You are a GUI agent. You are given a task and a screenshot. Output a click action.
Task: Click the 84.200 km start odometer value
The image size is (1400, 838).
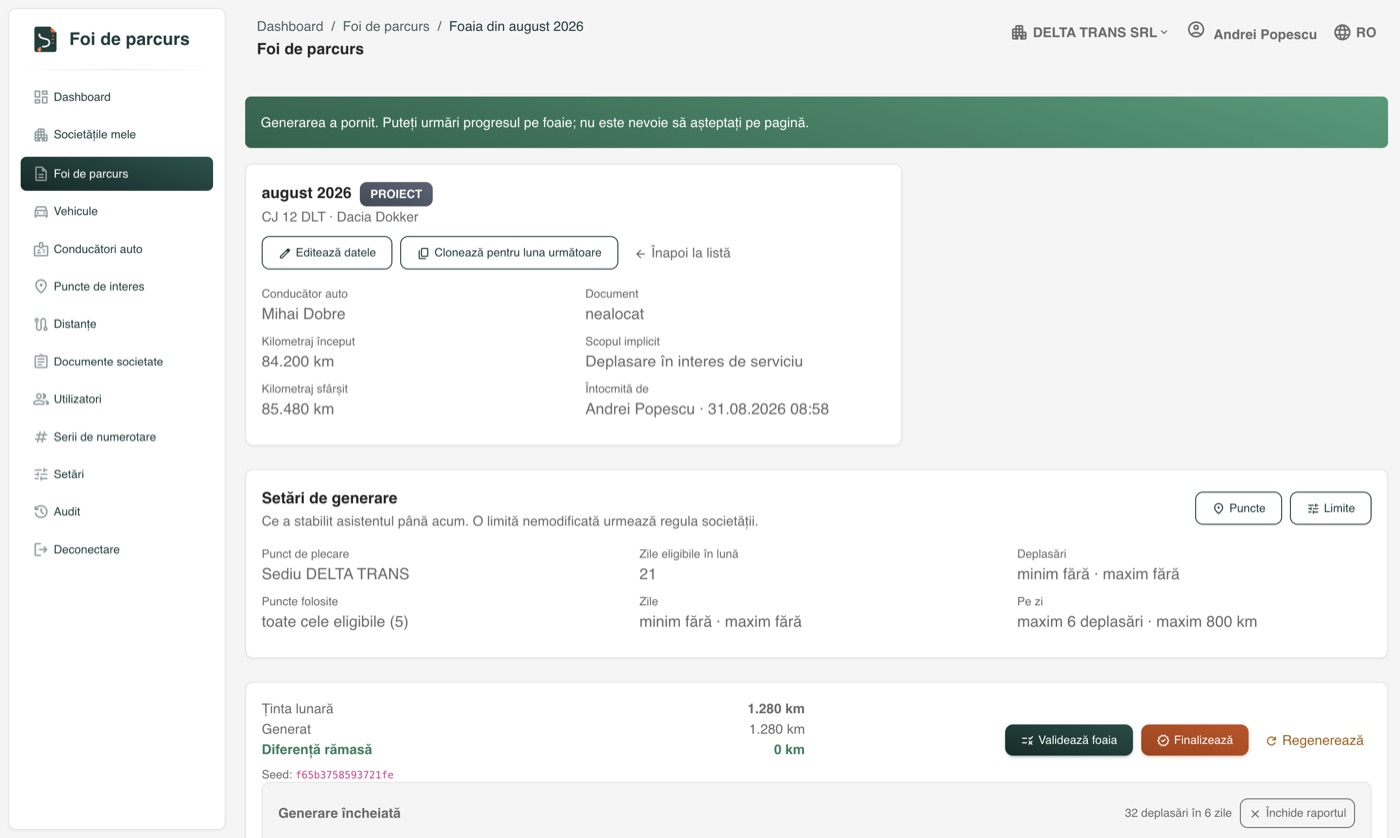point(298,361)
